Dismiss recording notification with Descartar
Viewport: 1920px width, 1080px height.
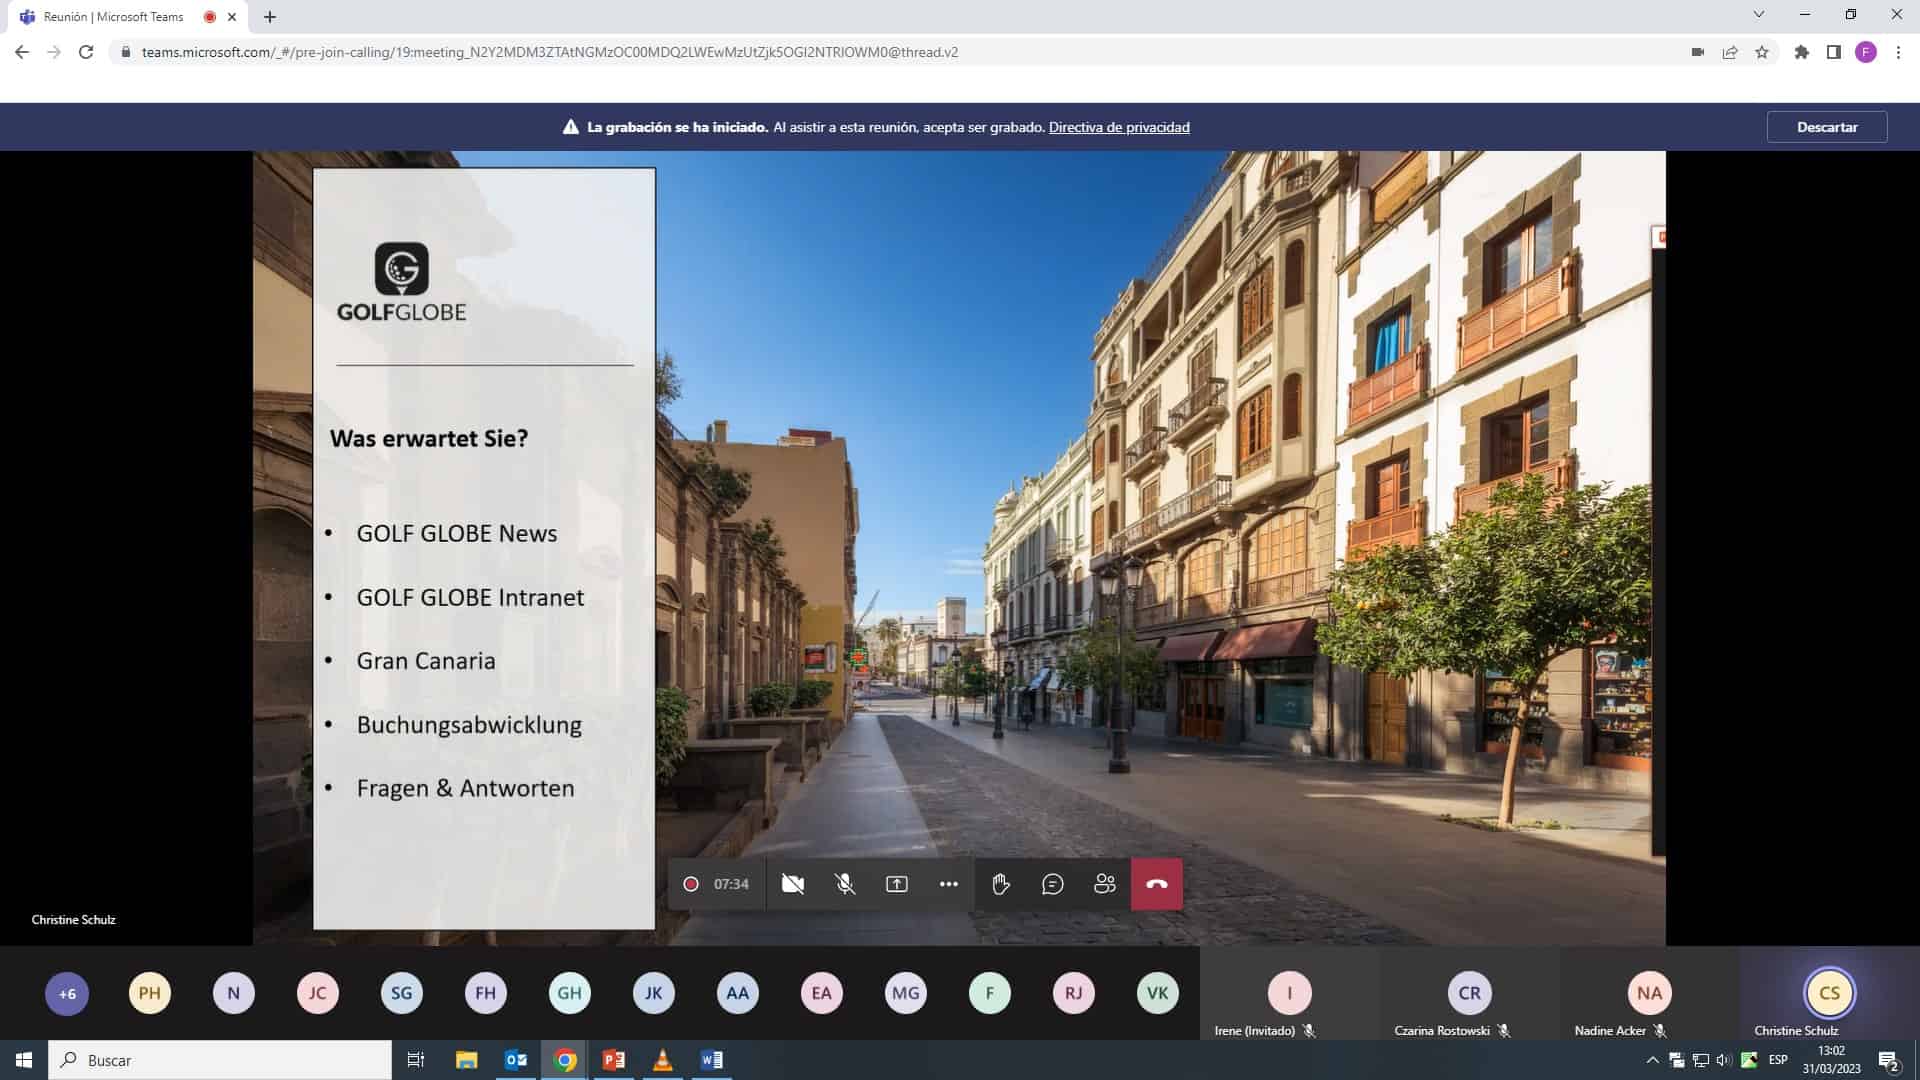pyautogui.click(x=1827, y=127)
